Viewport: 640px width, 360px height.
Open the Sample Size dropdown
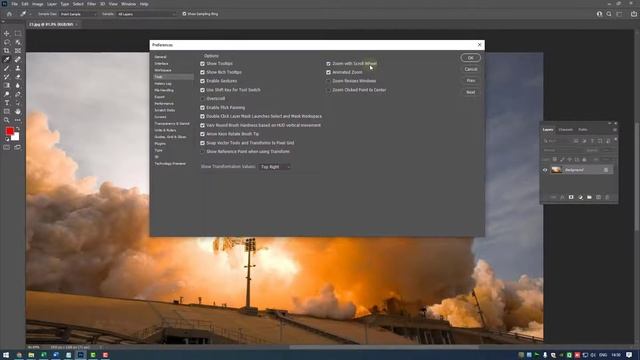78,14
